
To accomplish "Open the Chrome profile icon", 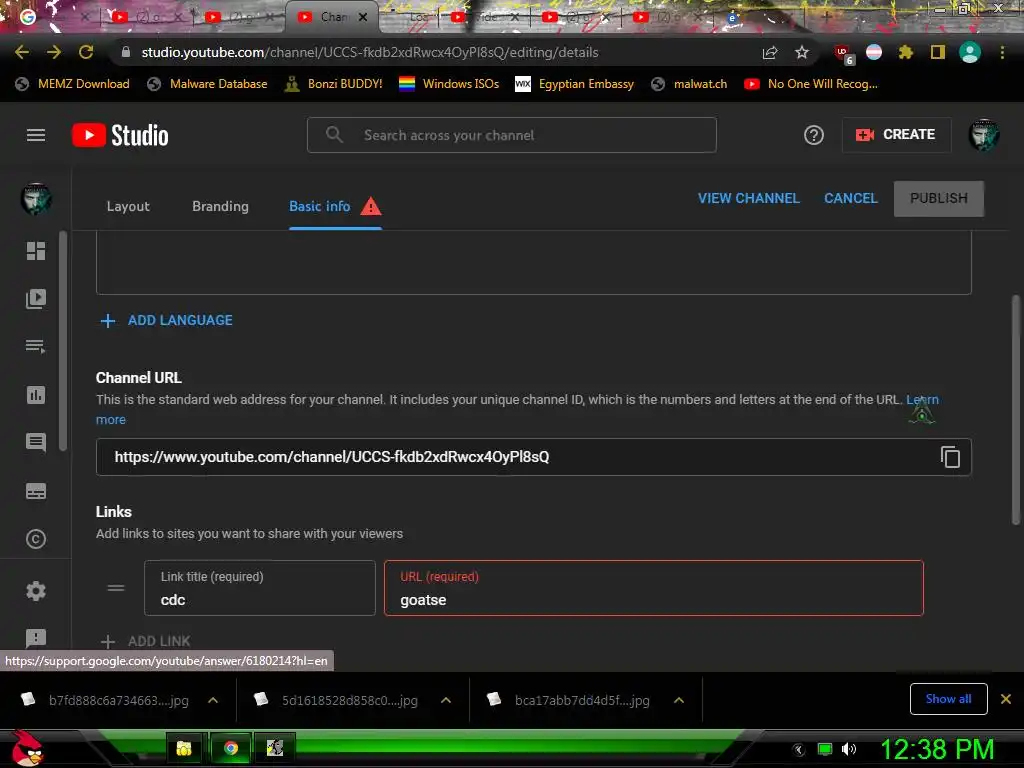I will [x=970, y=52].
